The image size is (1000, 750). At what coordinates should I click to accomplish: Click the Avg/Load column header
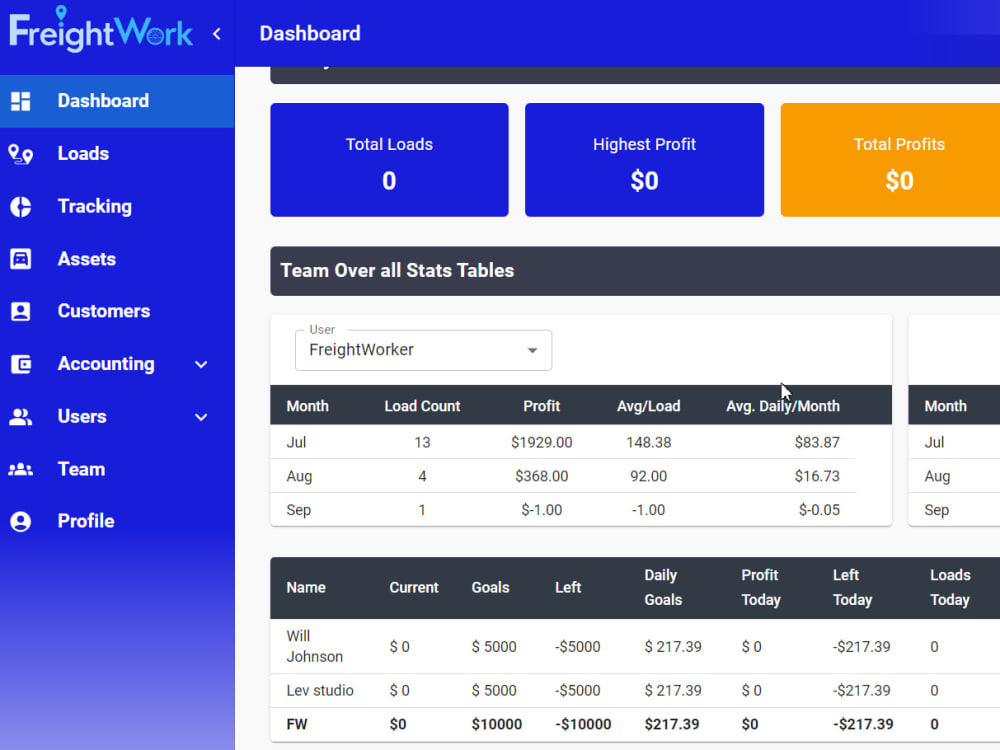(x=649, y=406)
